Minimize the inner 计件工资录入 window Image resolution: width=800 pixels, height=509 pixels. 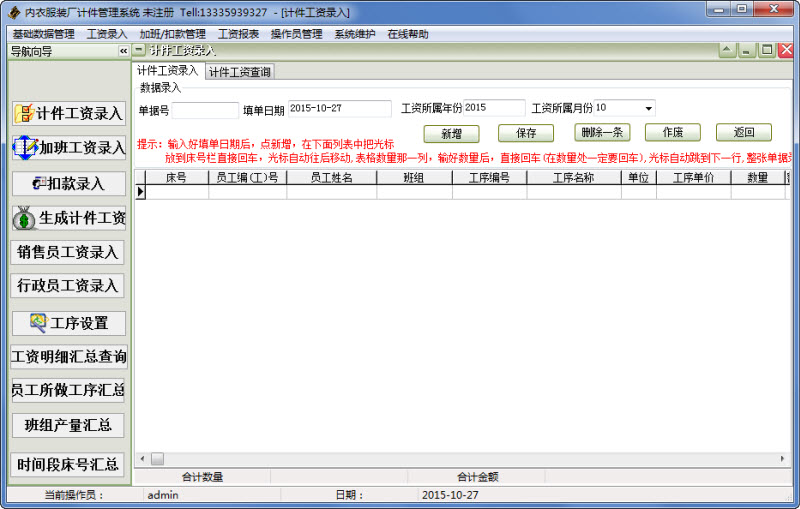[x=747, y=50]
